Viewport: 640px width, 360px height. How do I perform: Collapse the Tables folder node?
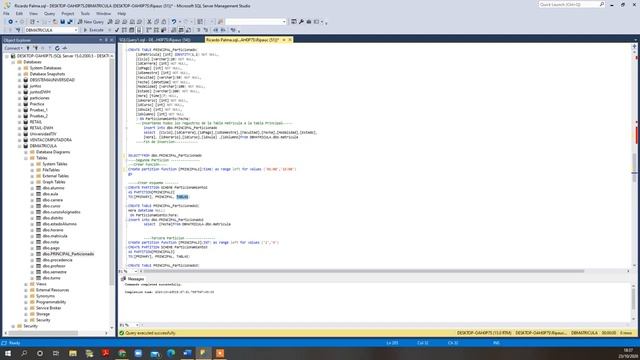coord(26,158)
